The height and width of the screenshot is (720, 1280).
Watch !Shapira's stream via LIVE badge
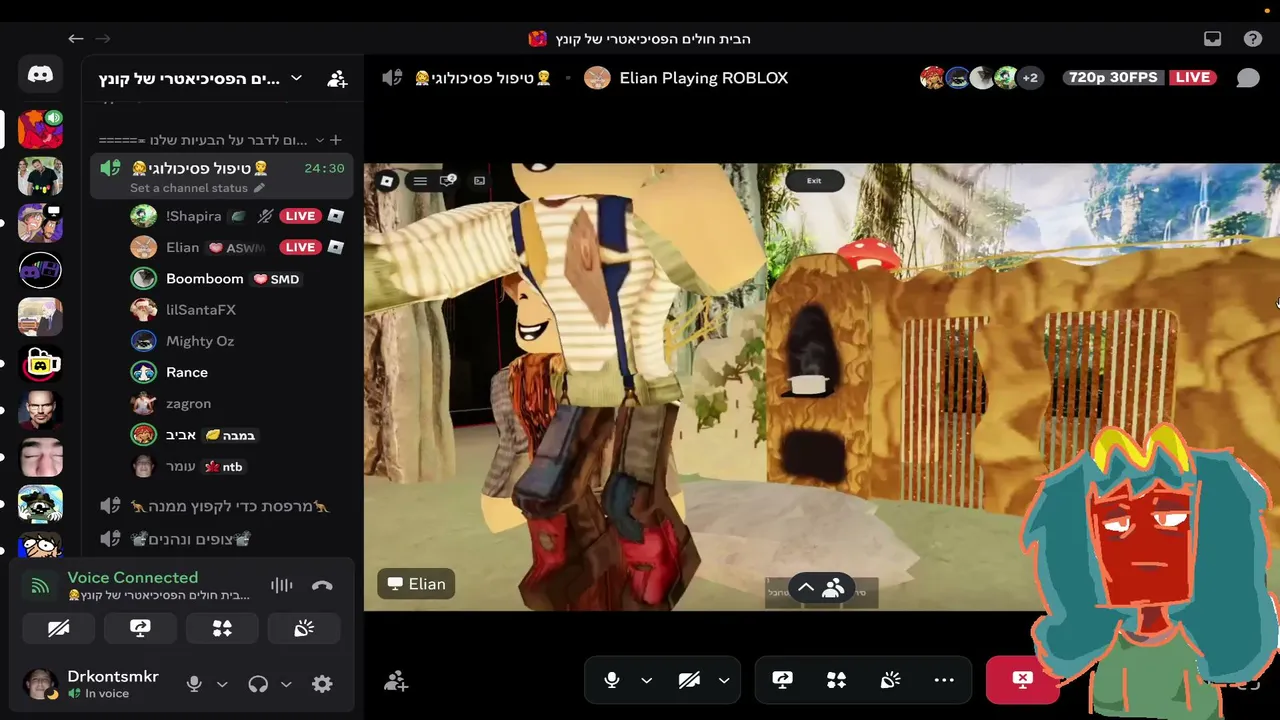click(x=300, y=216)
